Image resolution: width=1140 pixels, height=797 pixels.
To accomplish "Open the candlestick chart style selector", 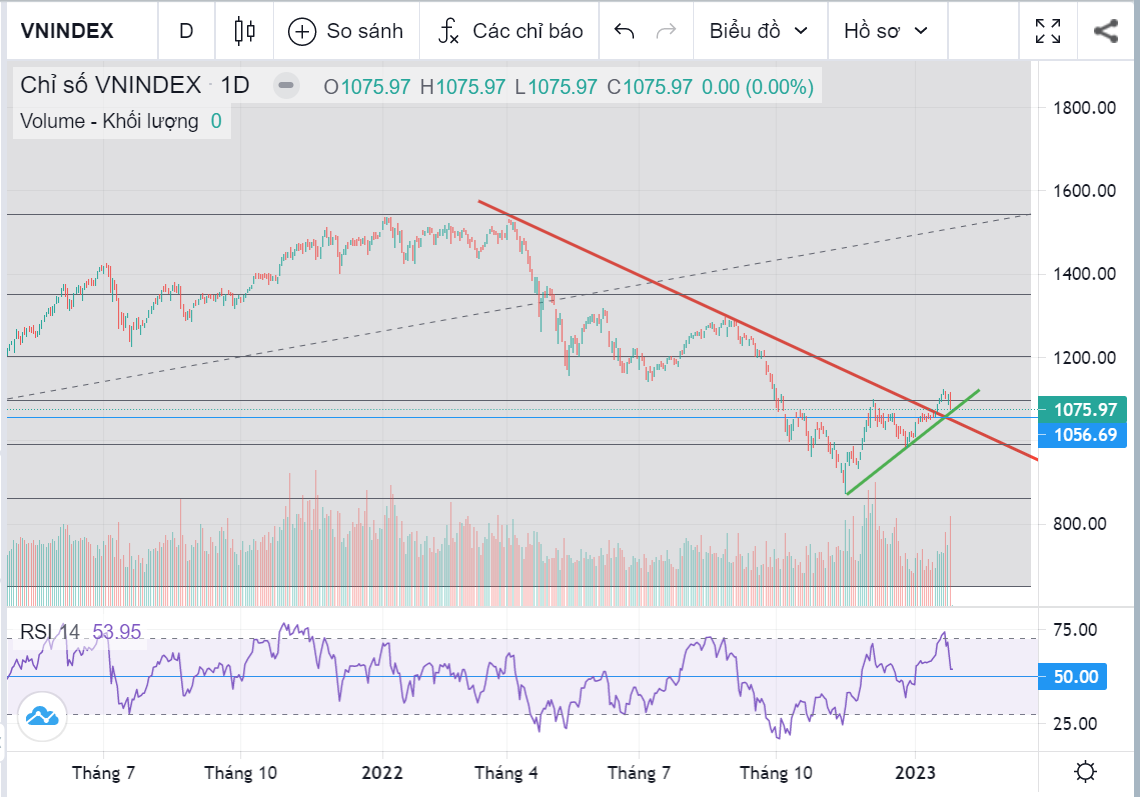I will pos(244,31).
